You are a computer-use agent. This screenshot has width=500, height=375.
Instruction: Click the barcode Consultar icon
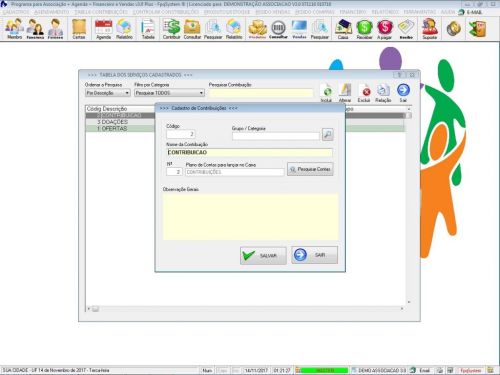tap(278, 29)
